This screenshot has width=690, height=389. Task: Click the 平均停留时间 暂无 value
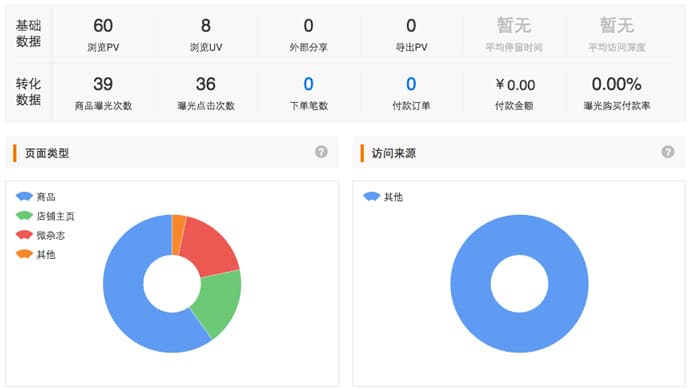point(514,25)
